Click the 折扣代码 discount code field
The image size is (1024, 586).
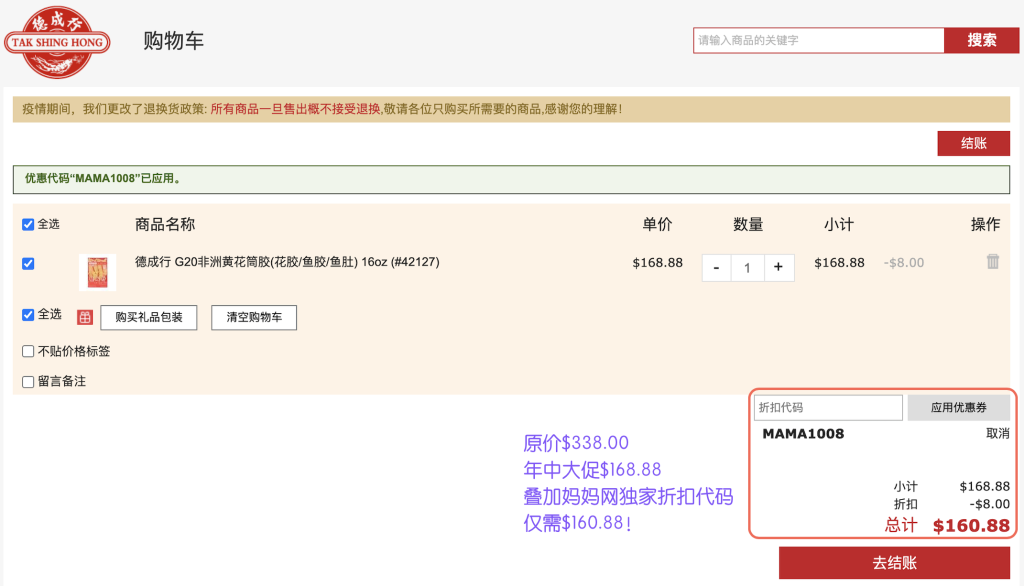(x=828, y=408)
